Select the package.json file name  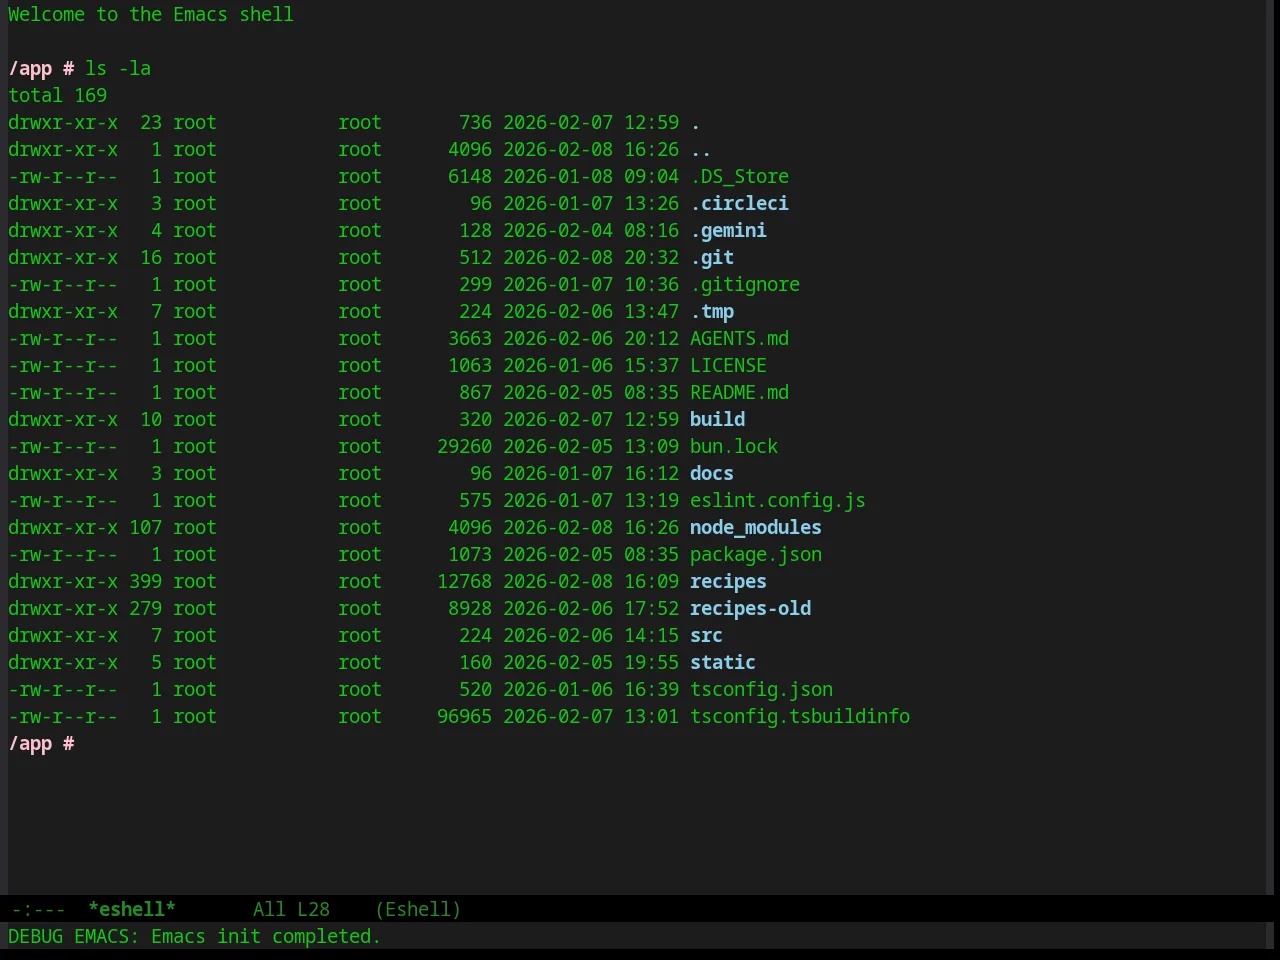756,555
